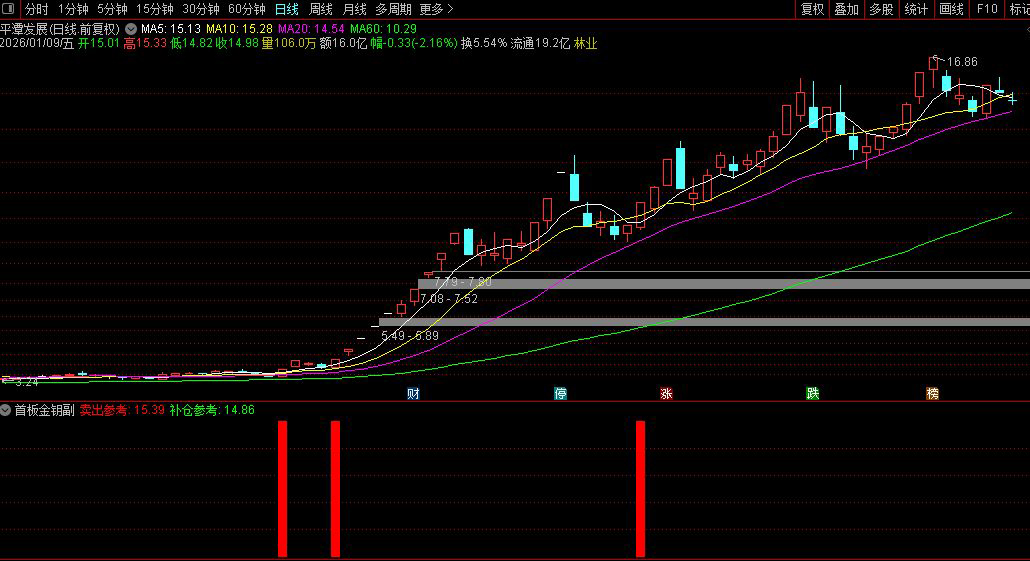This screenshot has width=1030, height=561.
Task: Click the first red signal bar
Action: pyautogui.click(x=282, y=489)
